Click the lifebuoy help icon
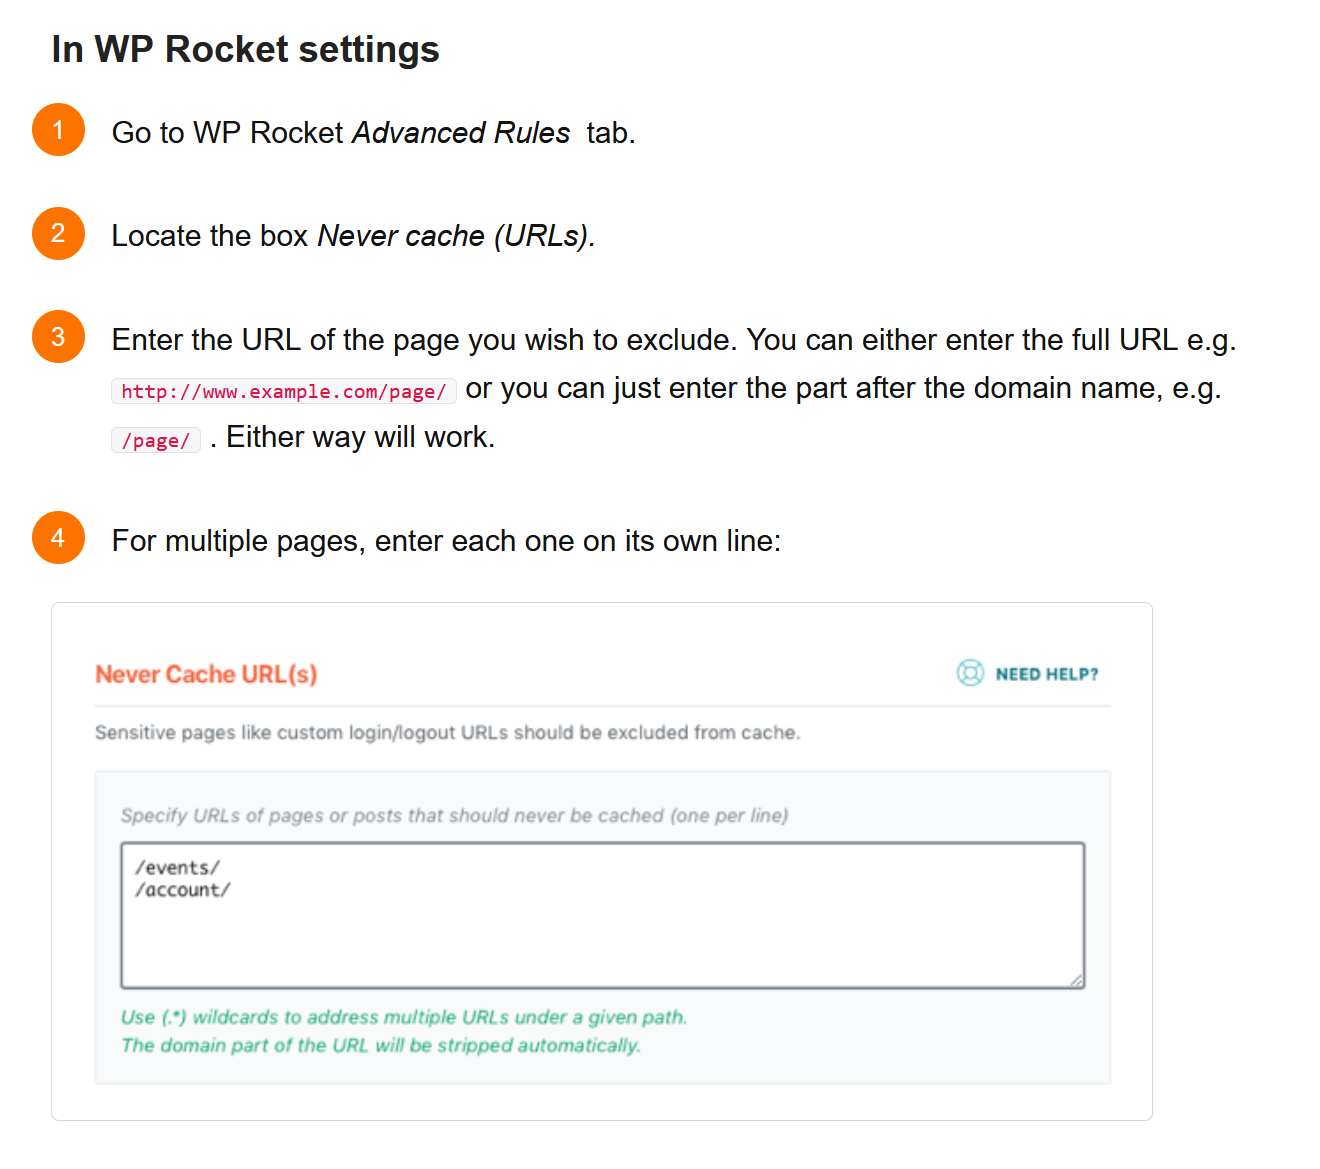This screenshot has width=1320, height=1169. point(969,673)
